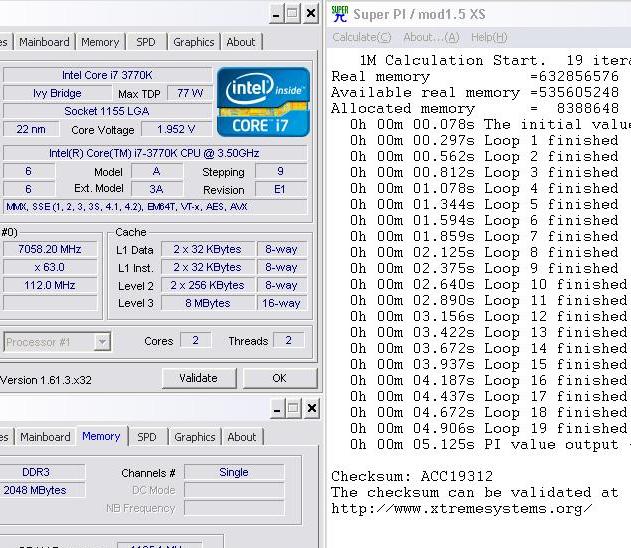This screenshot has height=548, width=631.
Task: Open the About menu in Super PI
Action: (x=430, y=38)
